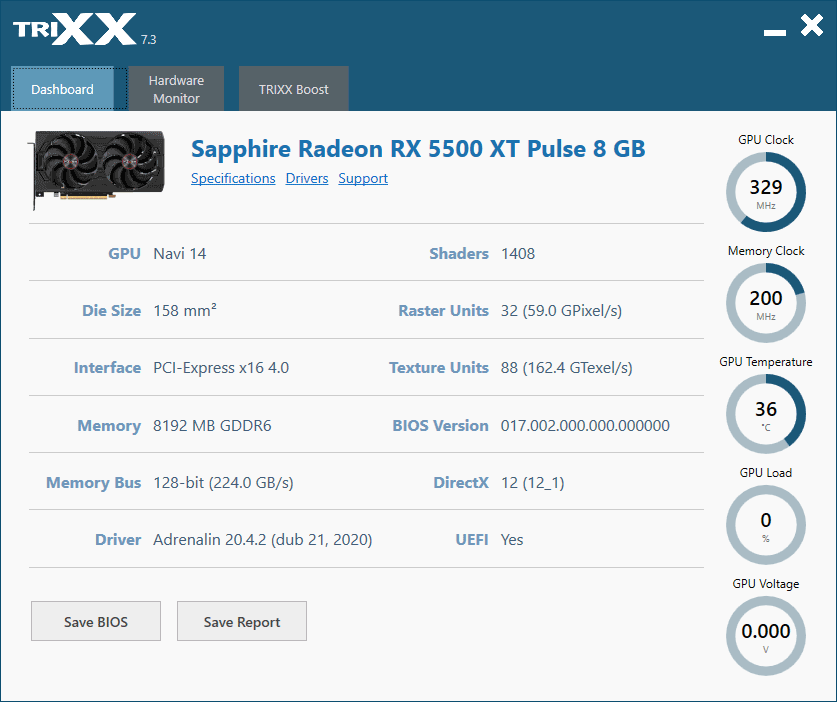Open the TRIXX Boost tab

click(294, 89)
